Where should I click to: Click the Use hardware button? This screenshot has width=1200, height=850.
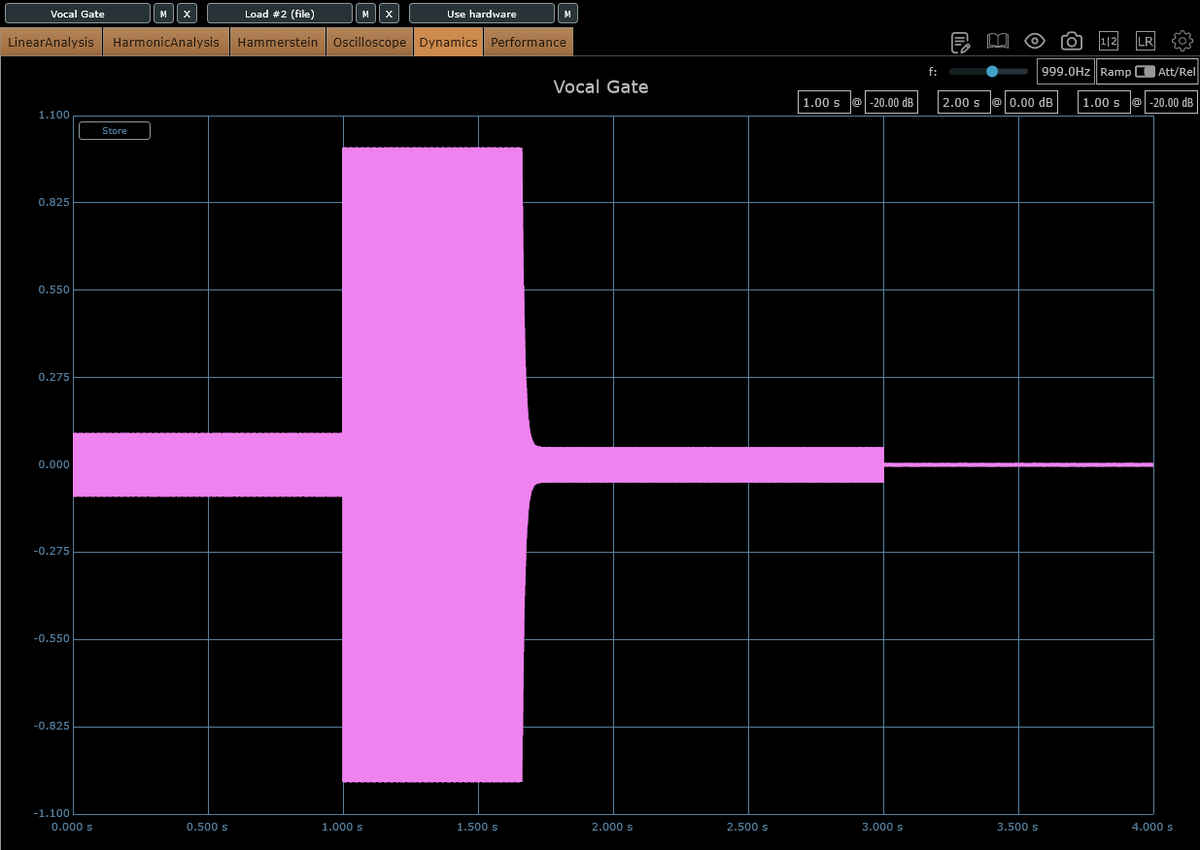pos(481,14)
